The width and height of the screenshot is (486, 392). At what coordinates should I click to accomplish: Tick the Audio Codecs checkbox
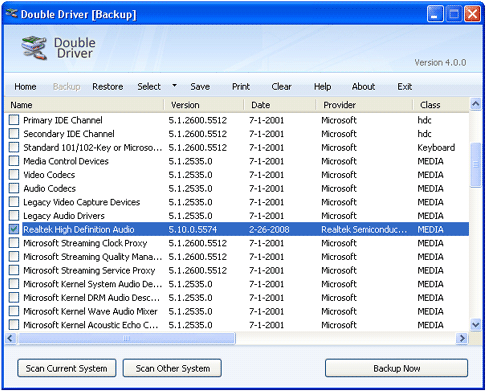[14, 188]
